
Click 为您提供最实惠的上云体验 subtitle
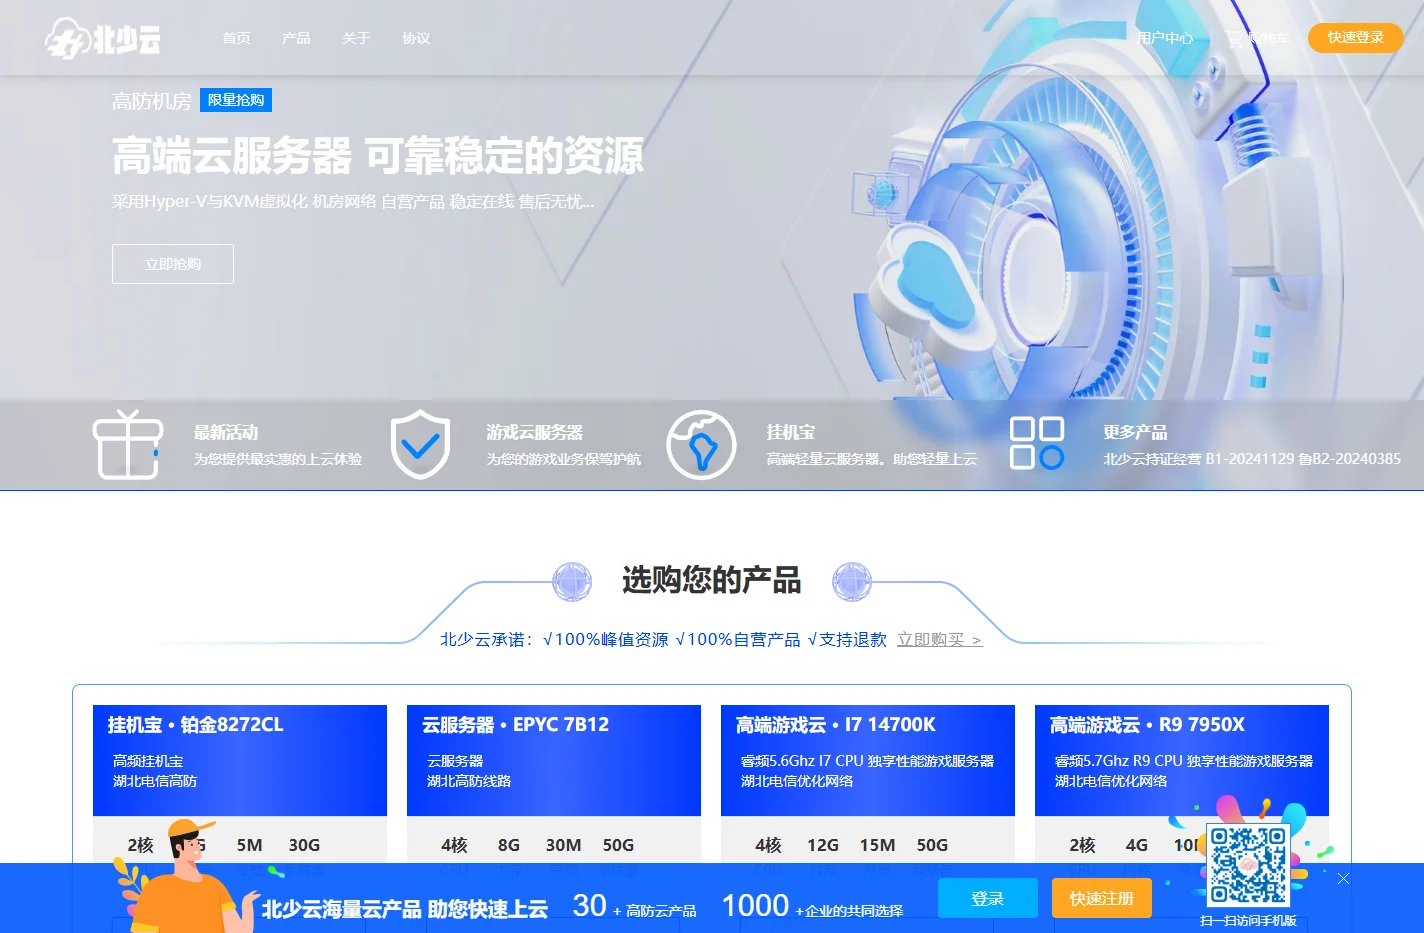pos(278,459)
